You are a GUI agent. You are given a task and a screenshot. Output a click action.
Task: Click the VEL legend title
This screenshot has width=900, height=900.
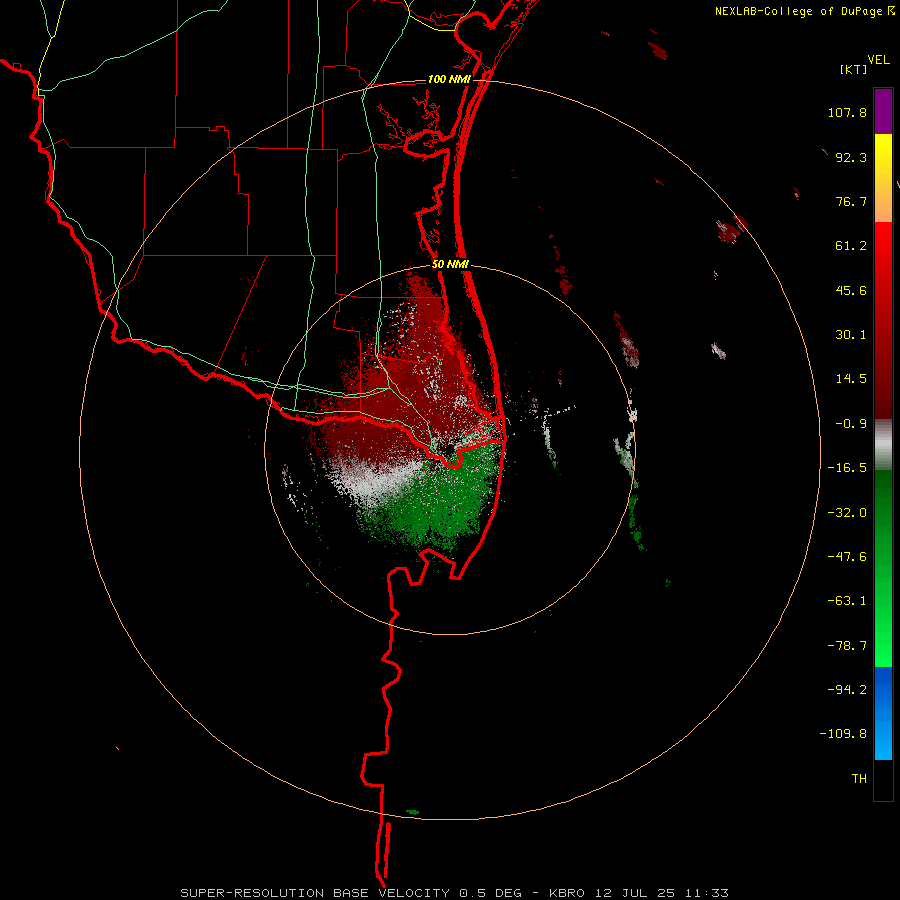(x=878, y=59)
